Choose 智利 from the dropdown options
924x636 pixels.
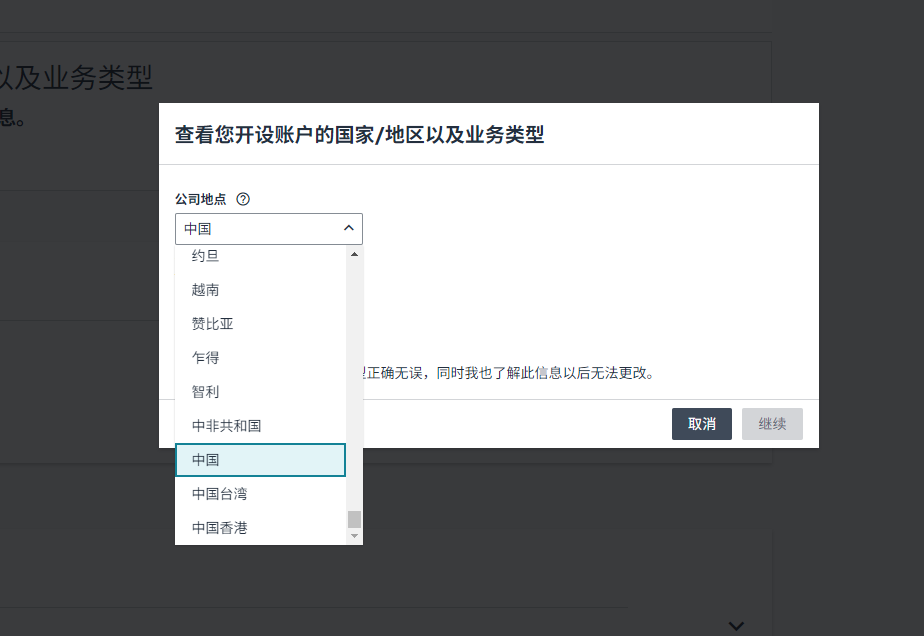tap(205, 392)
